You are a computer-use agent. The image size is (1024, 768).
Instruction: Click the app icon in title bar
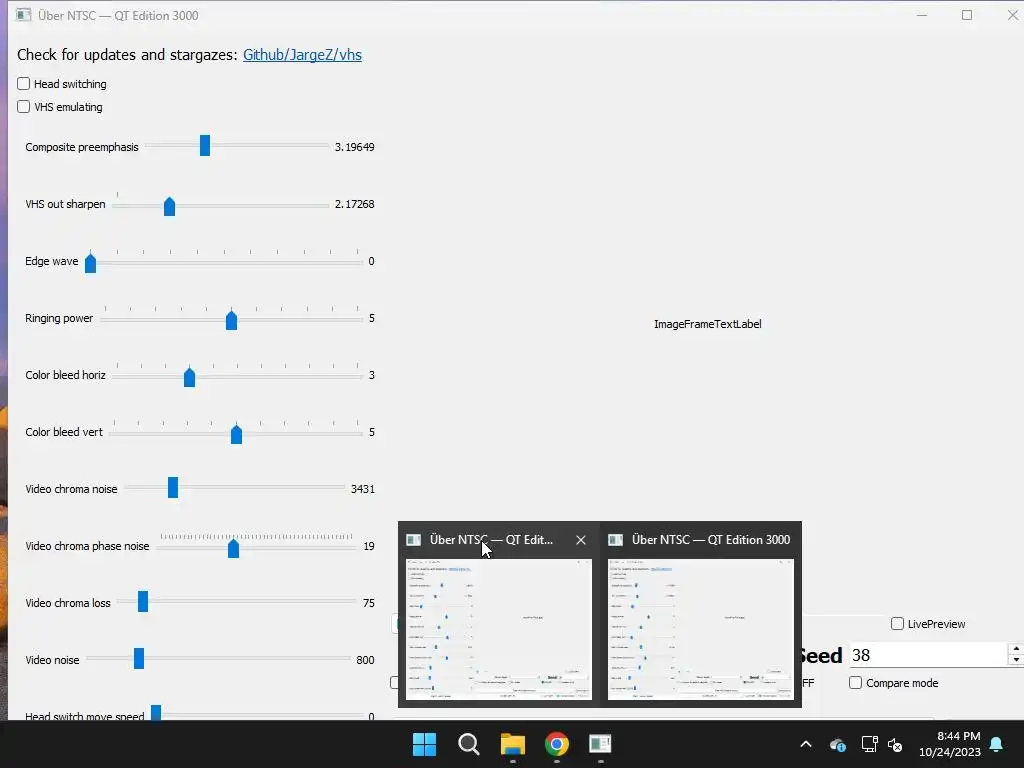point(24,15)
